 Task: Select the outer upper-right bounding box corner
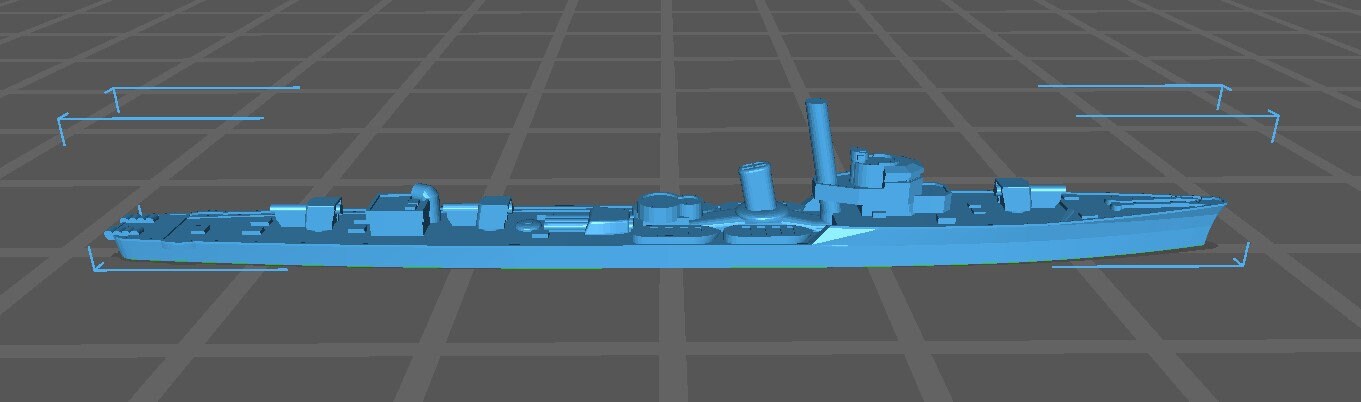(1275, 118)
